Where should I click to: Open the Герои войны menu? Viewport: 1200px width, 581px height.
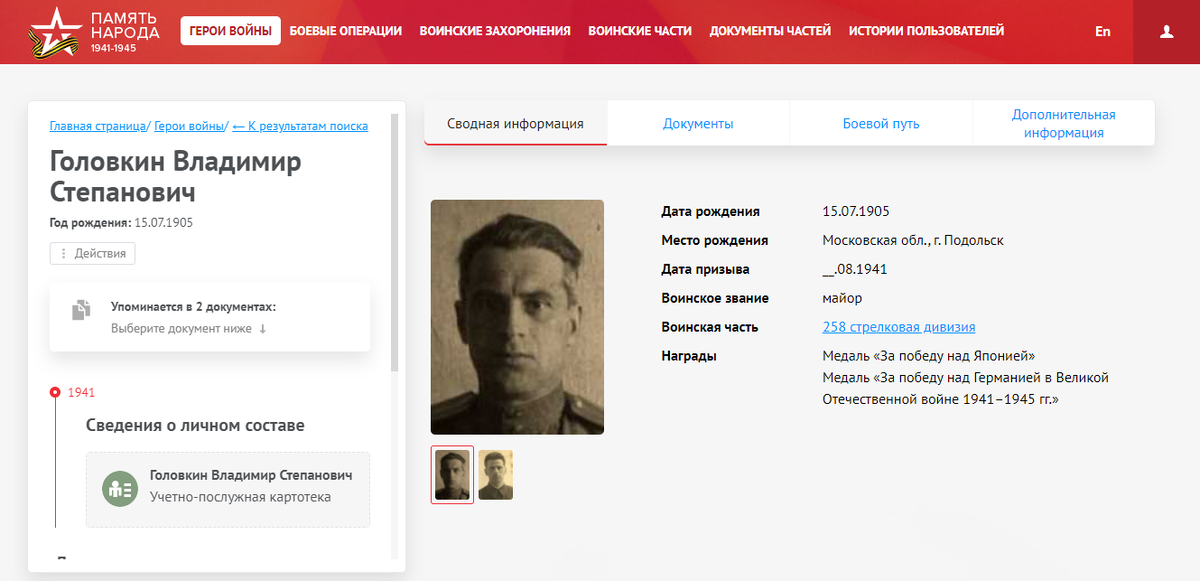(x=230, y=31)
